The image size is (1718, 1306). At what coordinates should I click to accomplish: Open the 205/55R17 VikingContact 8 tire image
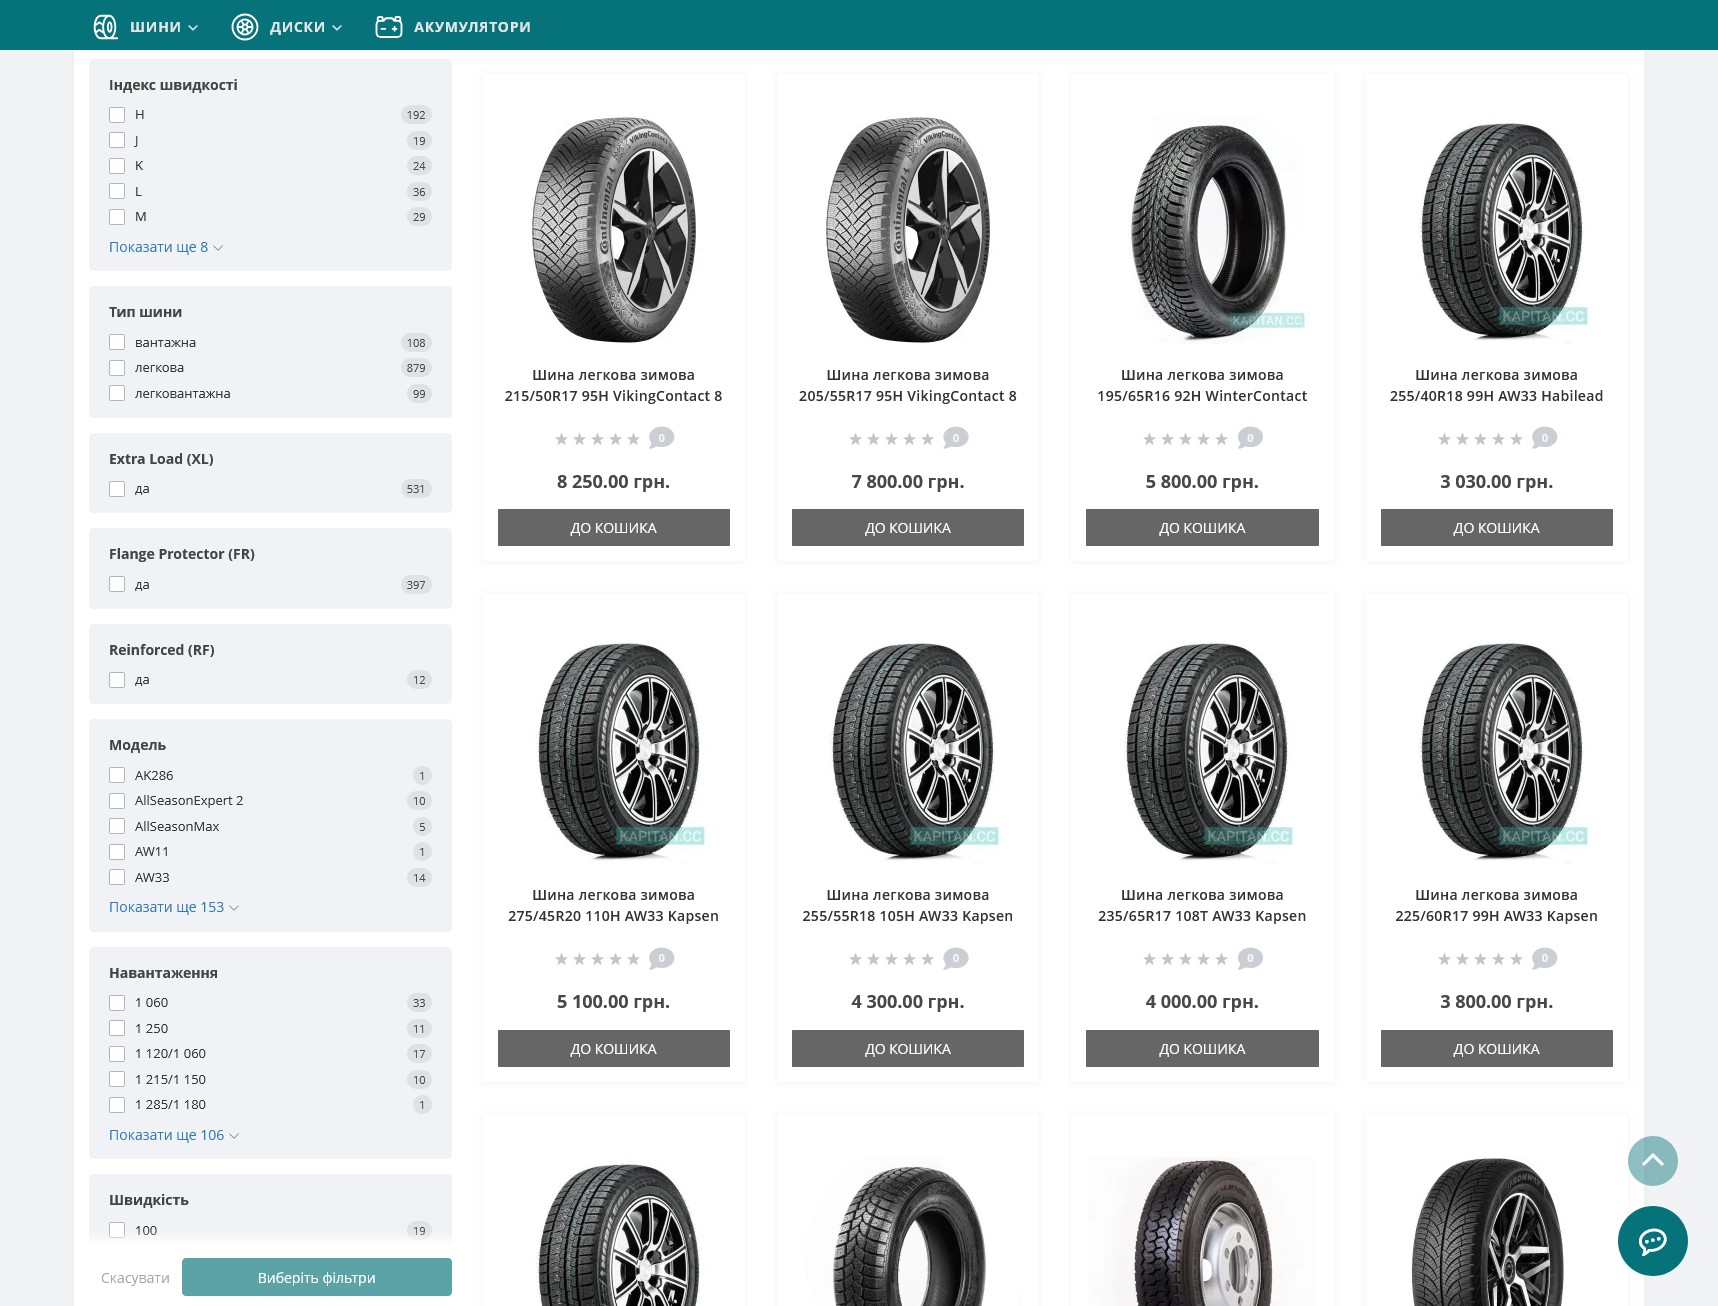(x=908, y=230)
